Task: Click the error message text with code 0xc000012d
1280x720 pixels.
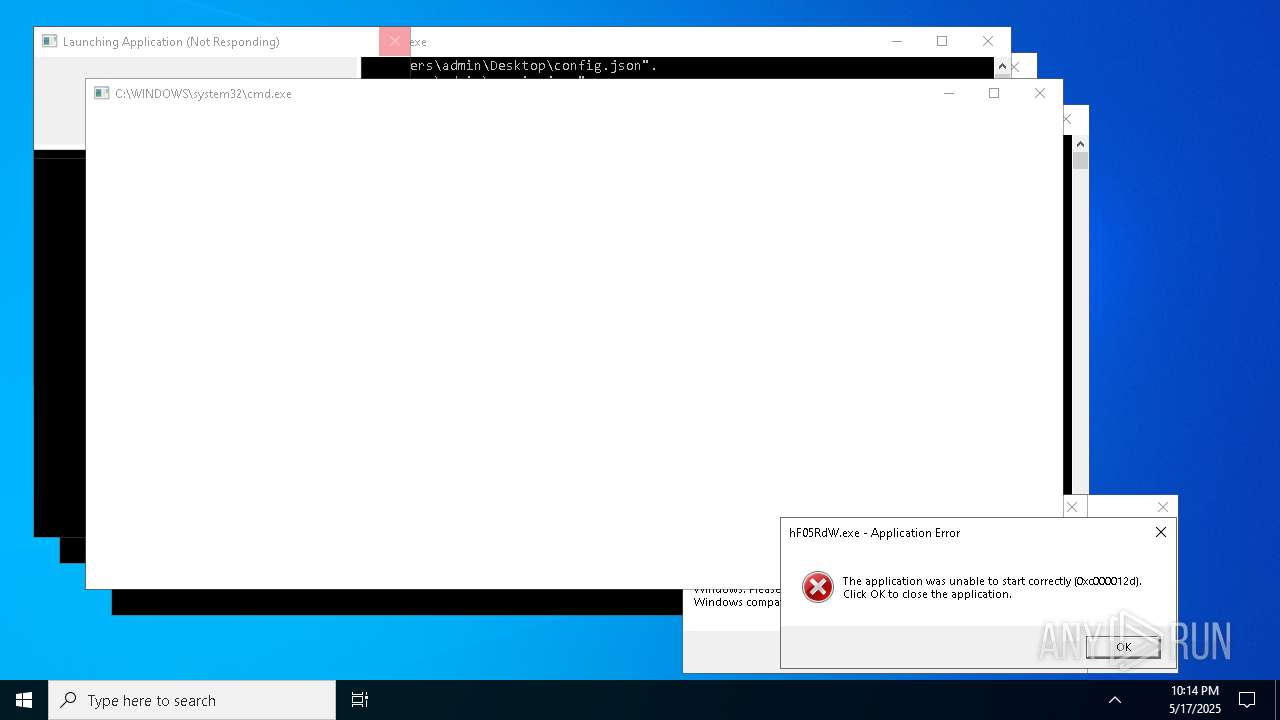Action: point(991,587)
